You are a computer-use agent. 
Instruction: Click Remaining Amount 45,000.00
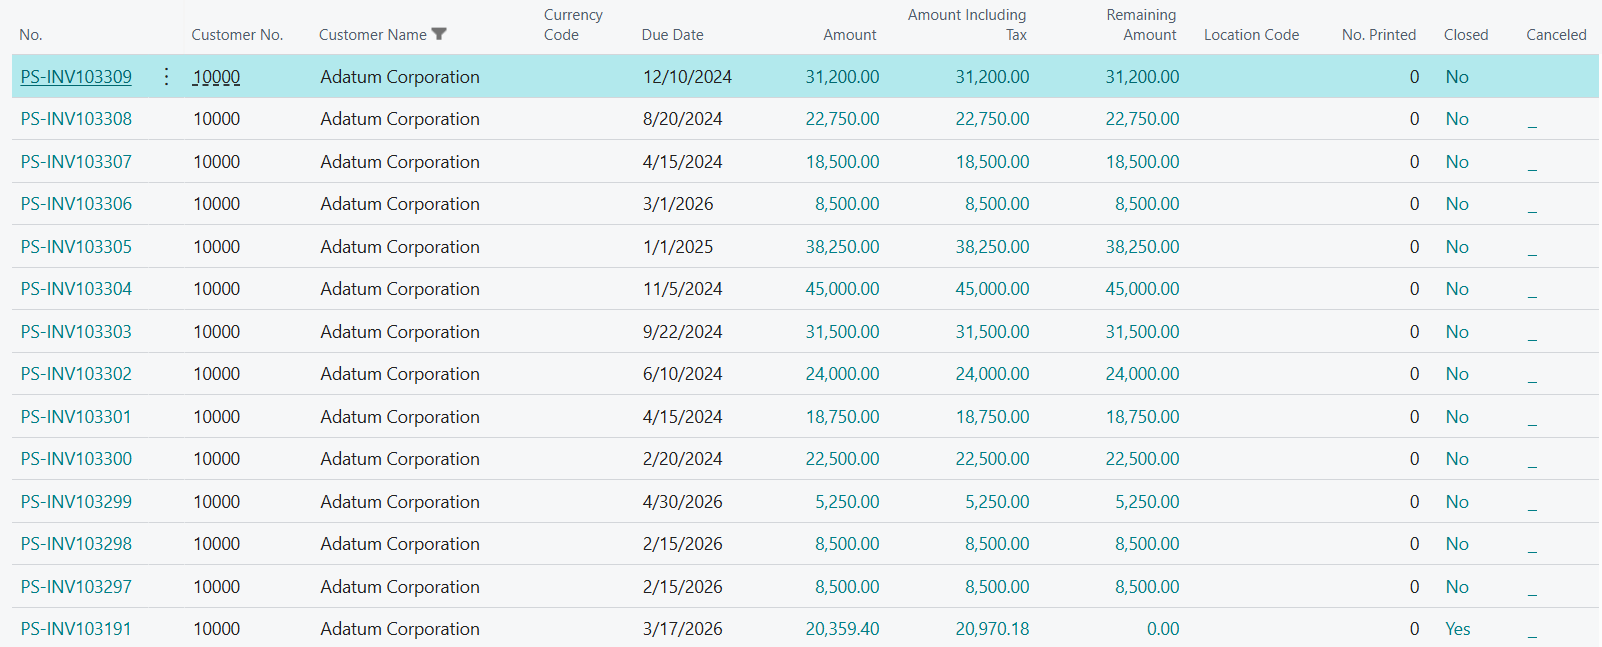click(x=1142, y=289)
